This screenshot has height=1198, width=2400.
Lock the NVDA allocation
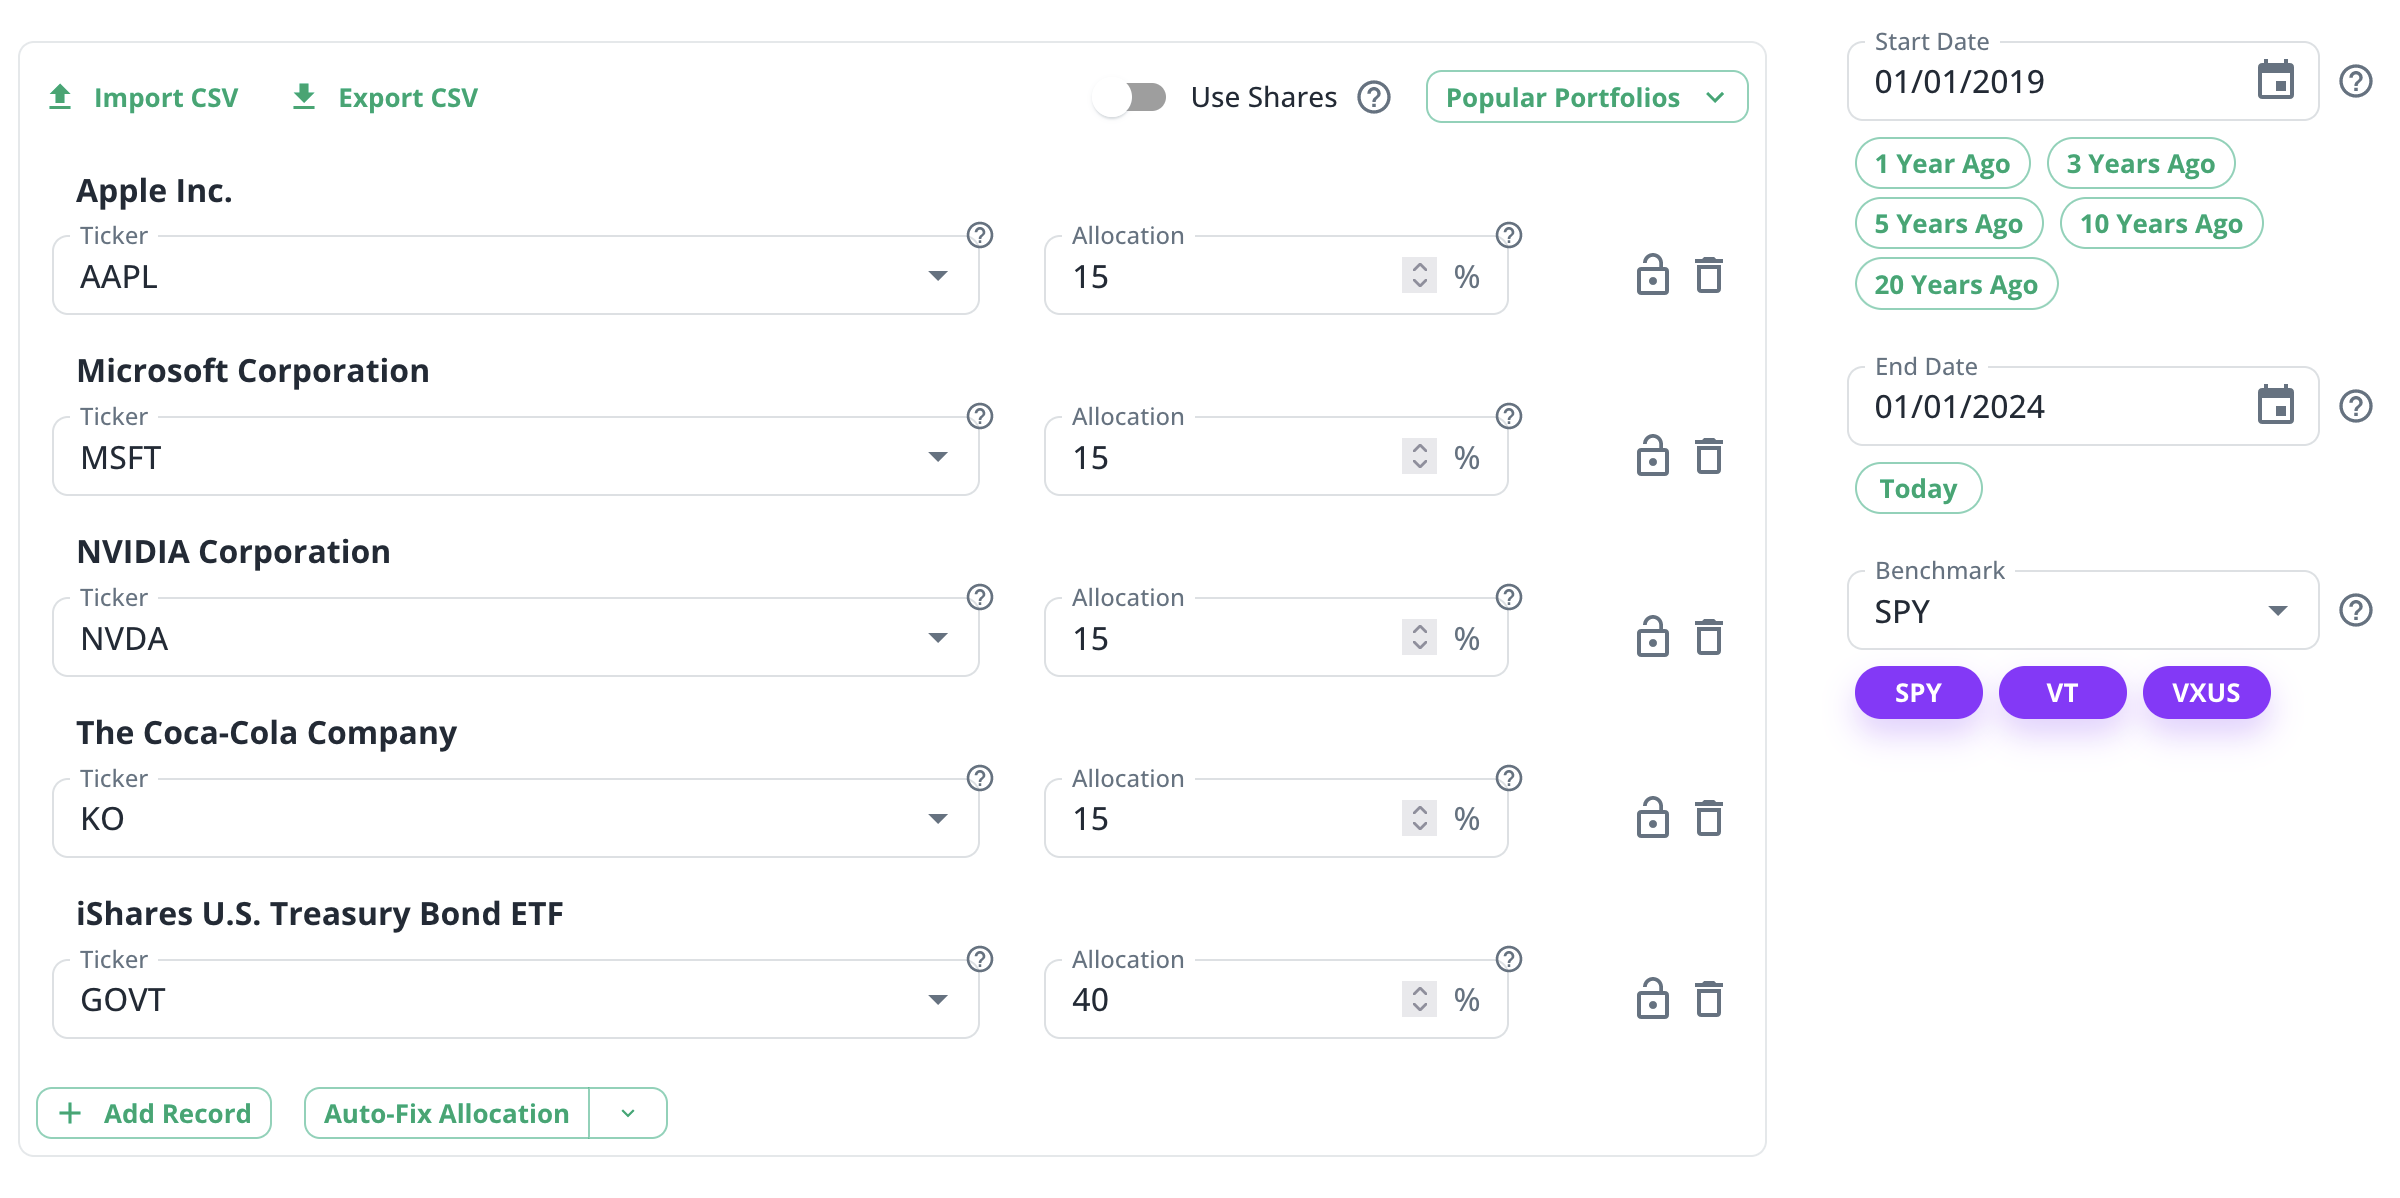(x=1652, y=637)
